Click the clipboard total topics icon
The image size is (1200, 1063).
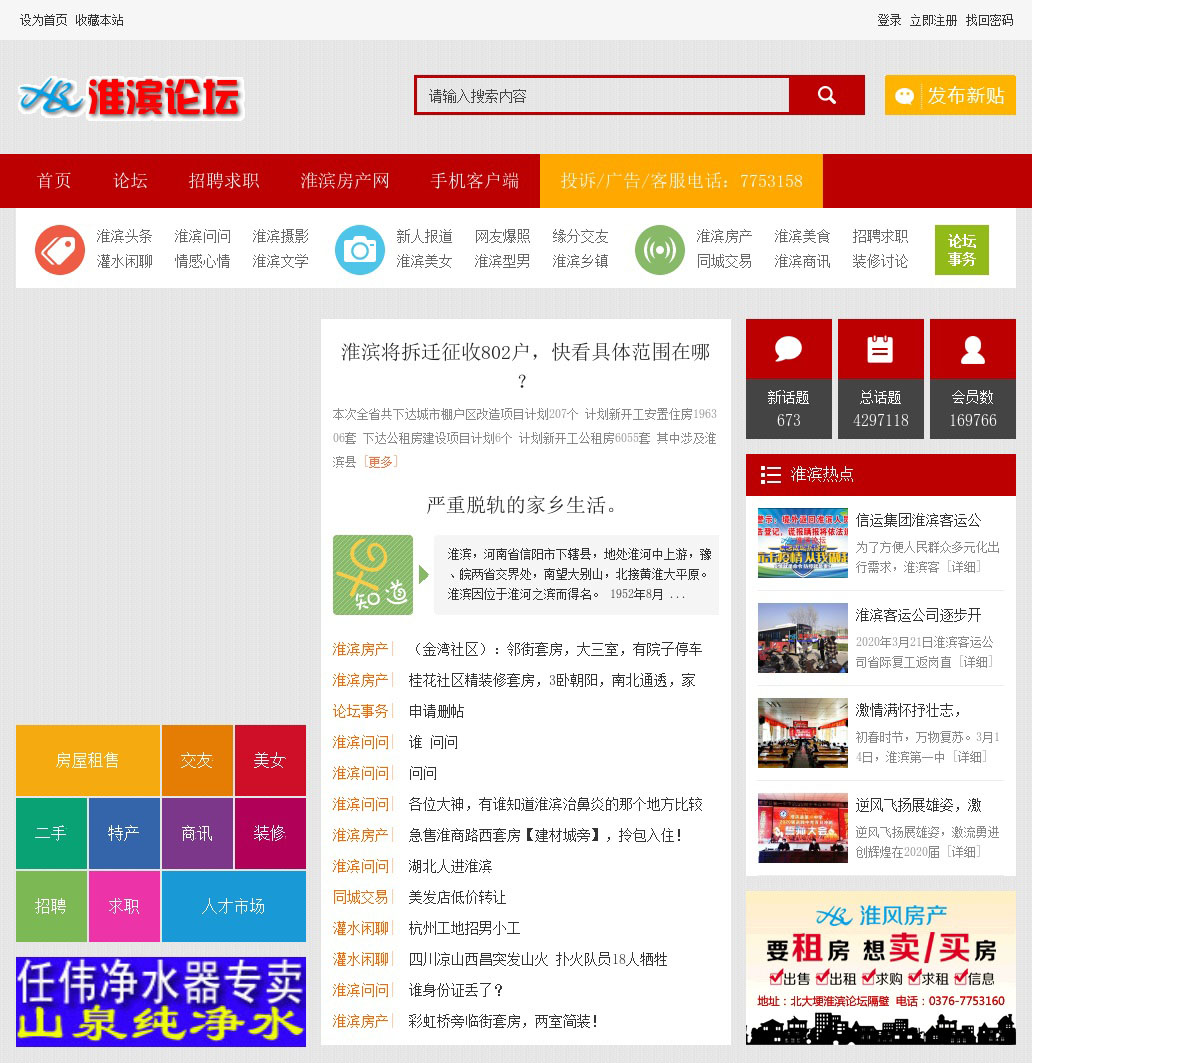(x=880, y=349)
